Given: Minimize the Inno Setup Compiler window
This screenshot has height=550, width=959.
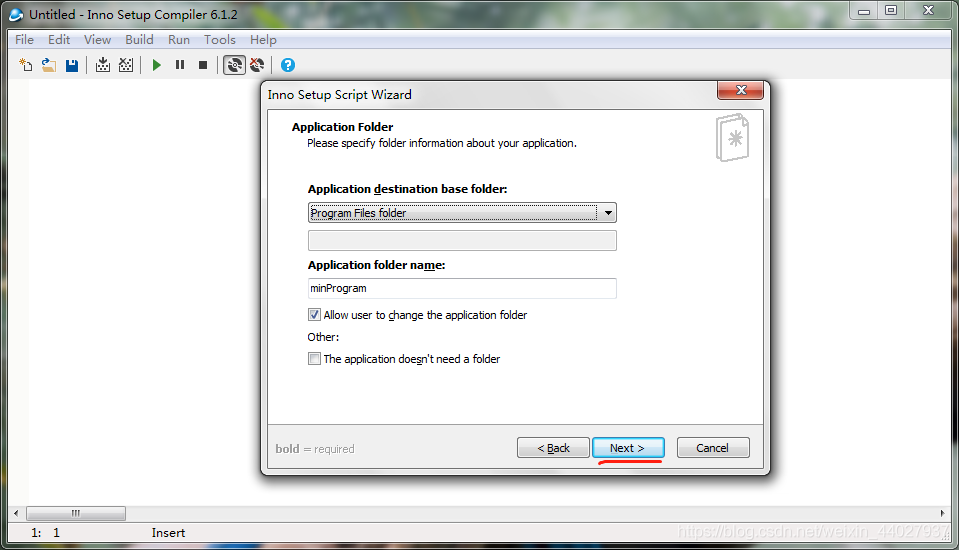Looking at the screenshot, I should (864, 10).
